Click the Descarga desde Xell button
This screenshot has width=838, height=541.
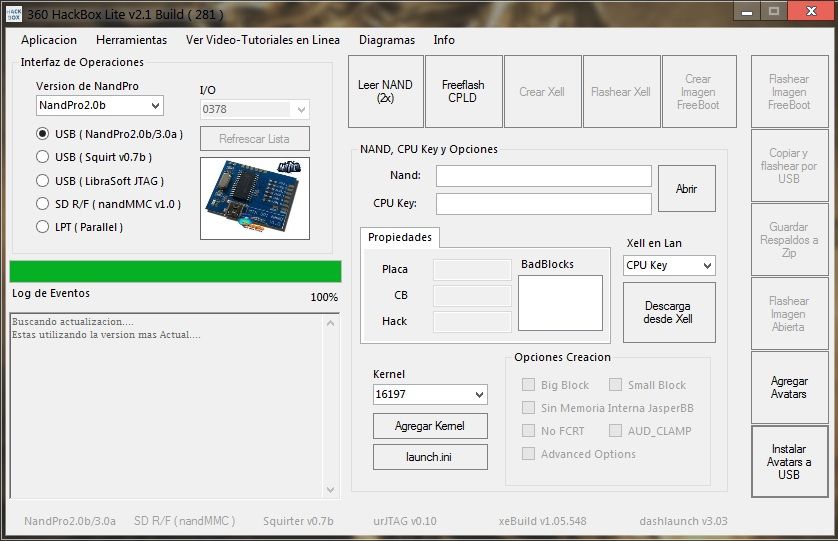669,312
